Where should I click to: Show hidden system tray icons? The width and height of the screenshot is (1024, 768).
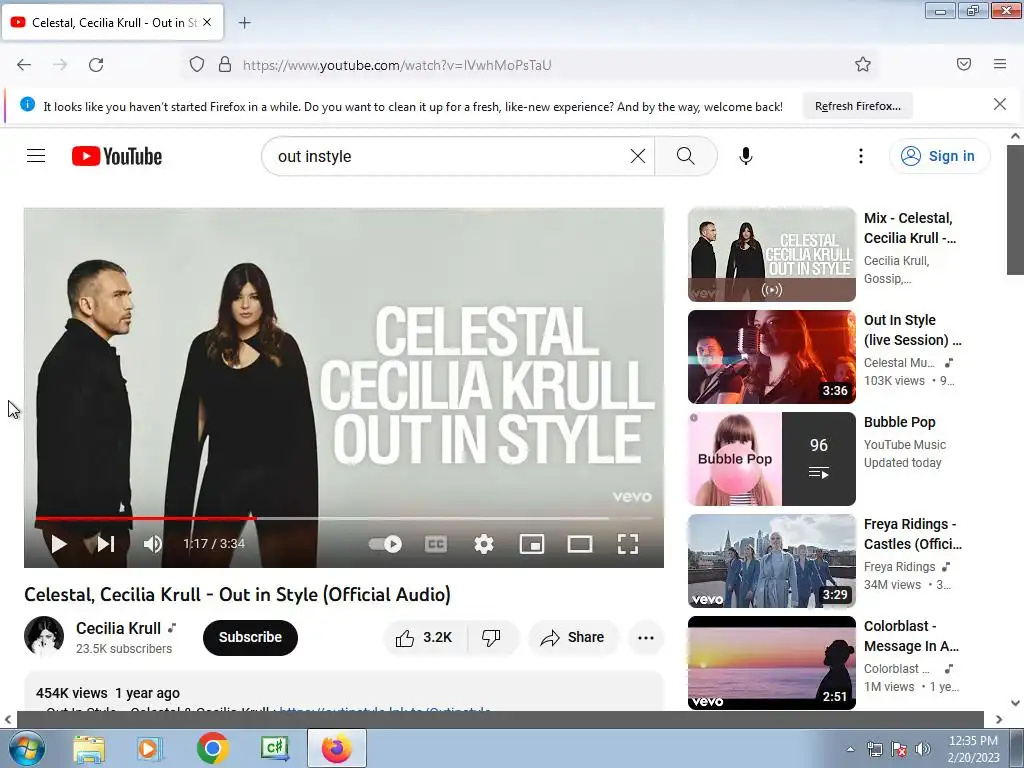point(850,749)
